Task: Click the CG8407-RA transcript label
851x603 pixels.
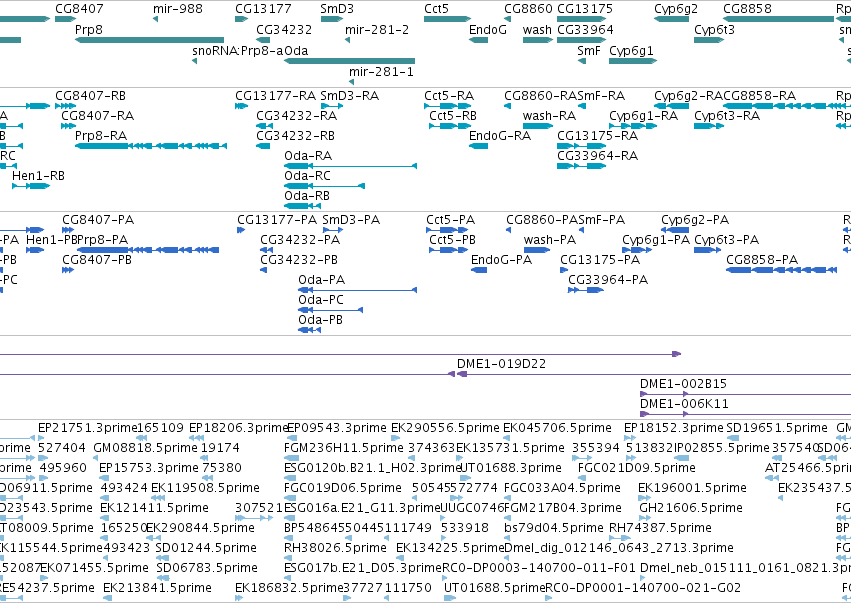Action: click(x=98, y=115)
